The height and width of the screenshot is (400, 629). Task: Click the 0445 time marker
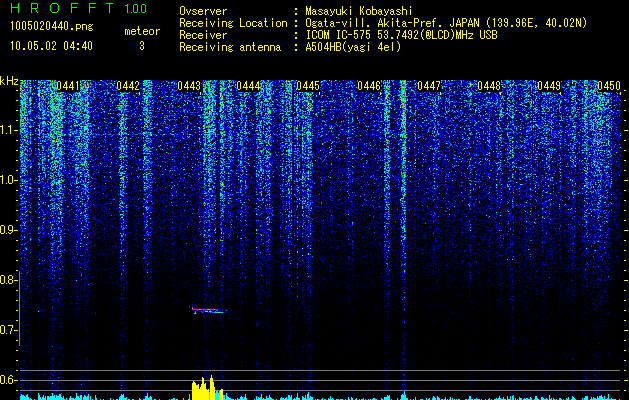pyautogui.click(x=308, y=86)
